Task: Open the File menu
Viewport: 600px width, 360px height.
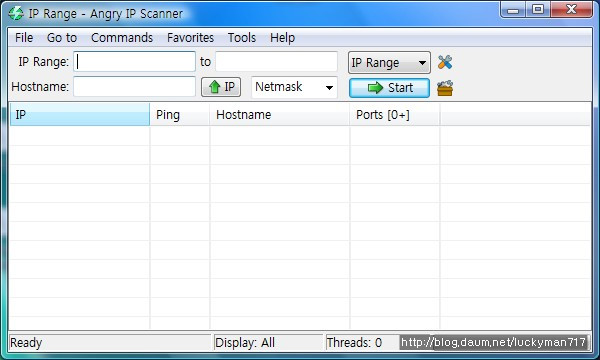Action: [x=24, y=37]
